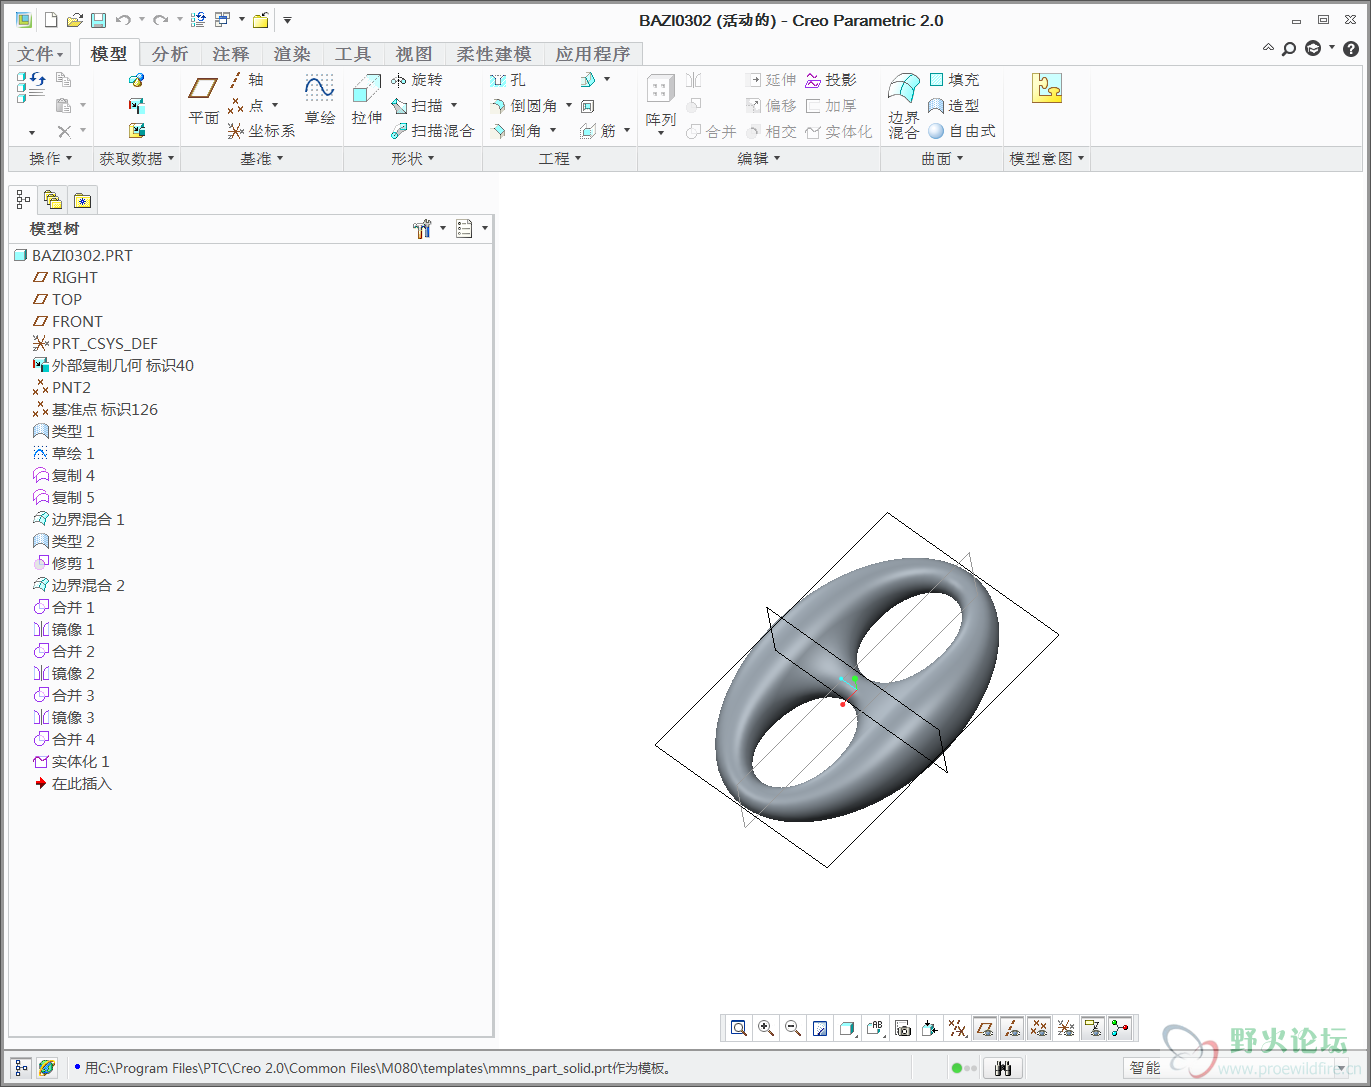
Task: Switch to the Analysis (分析) tab
Action: 170,54
